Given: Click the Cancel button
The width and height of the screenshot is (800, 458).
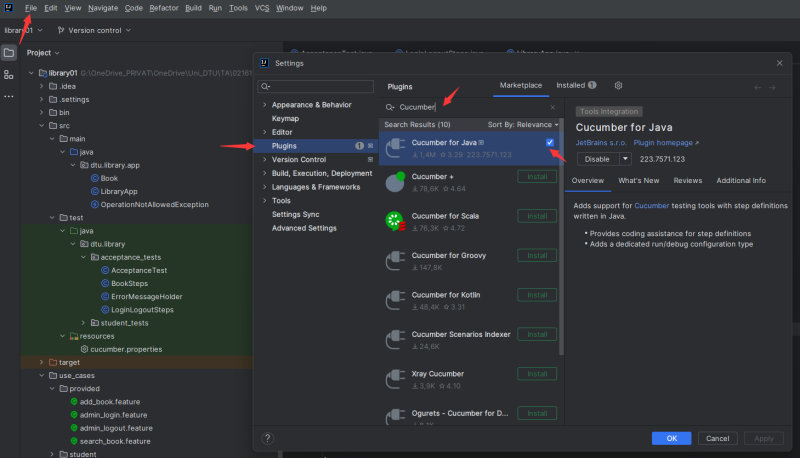Looking at the screenshot, I should [x=717, y=438].
